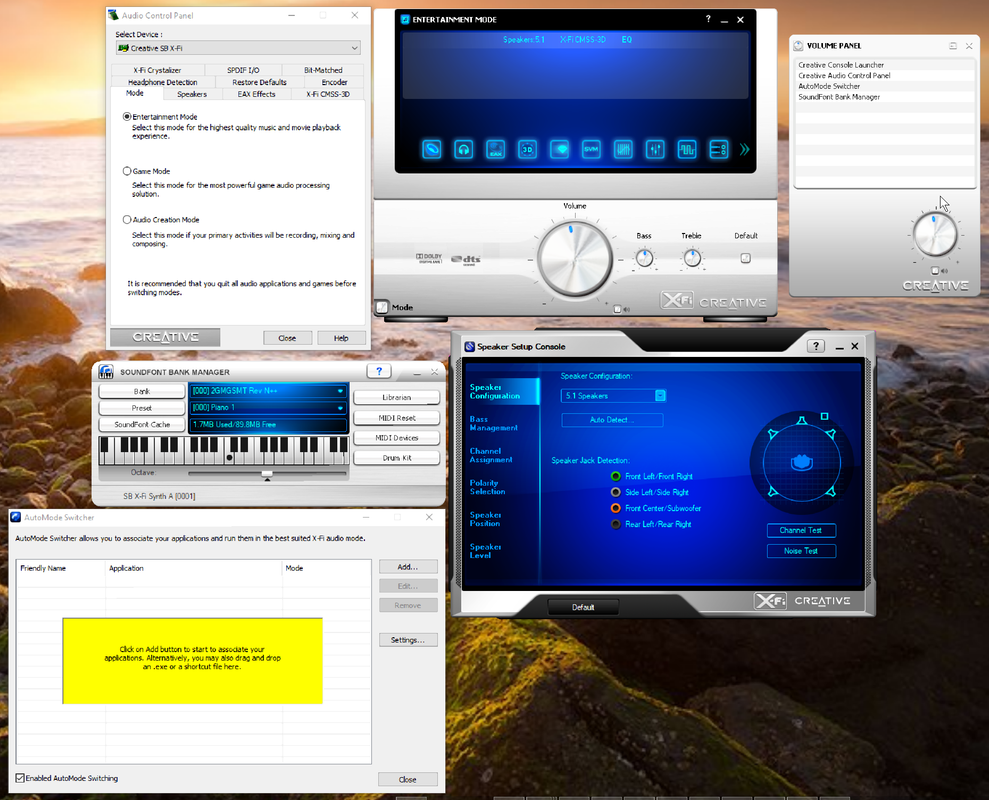Open help in Entertainment Mode title bar

tap(708, 19)
